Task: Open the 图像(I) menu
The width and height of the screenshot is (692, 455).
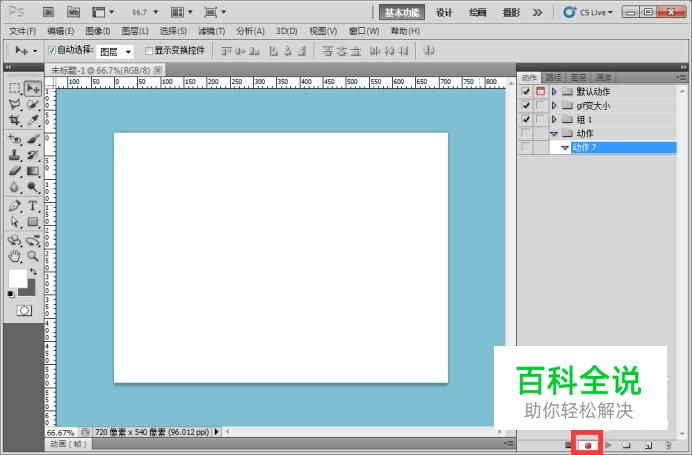Action: pyautogui.click(x=98, y=31)
